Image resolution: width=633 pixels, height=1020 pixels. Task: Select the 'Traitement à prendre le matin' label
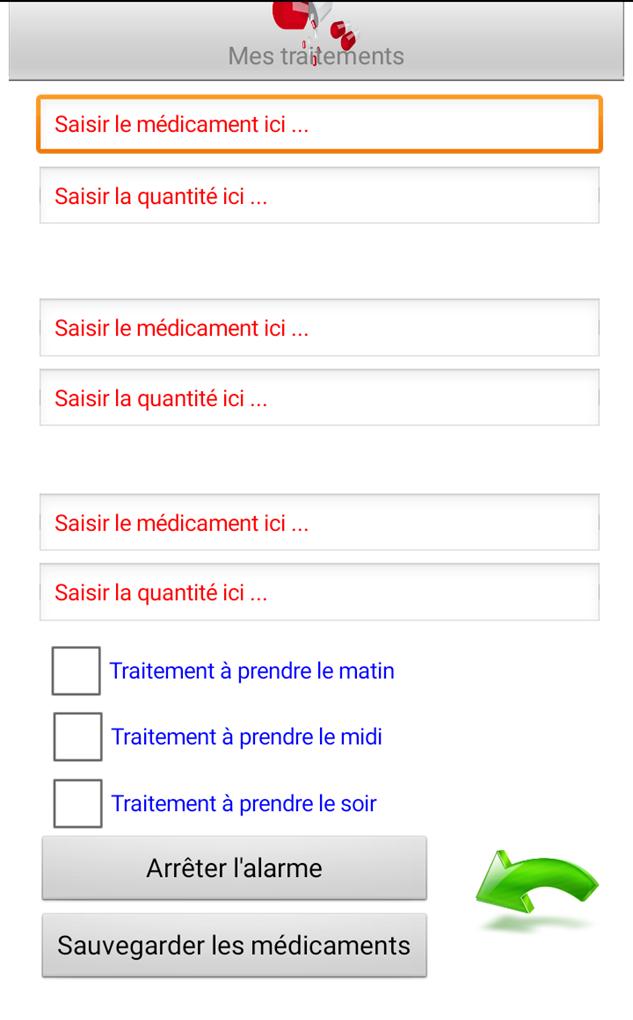click(x=252, y=671)
